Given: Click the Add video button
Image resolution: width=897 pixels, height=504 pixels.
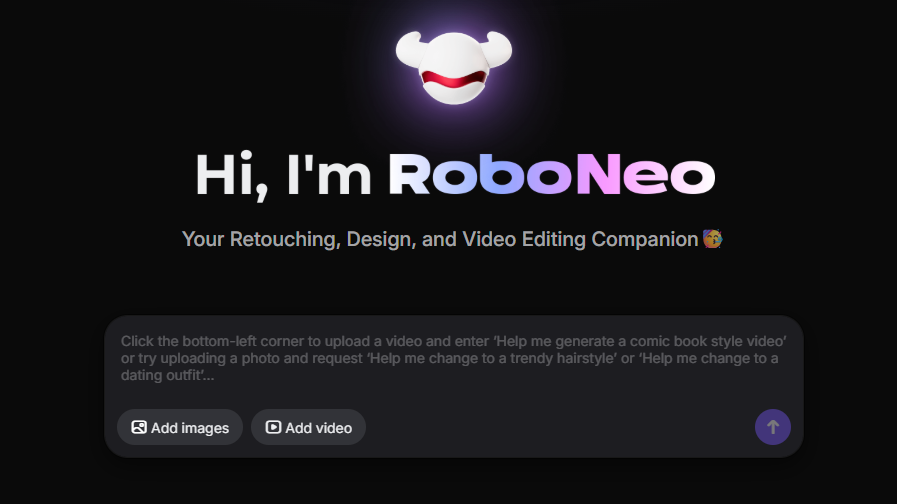Looking at the screenshot, I should (x=308, y=427).
